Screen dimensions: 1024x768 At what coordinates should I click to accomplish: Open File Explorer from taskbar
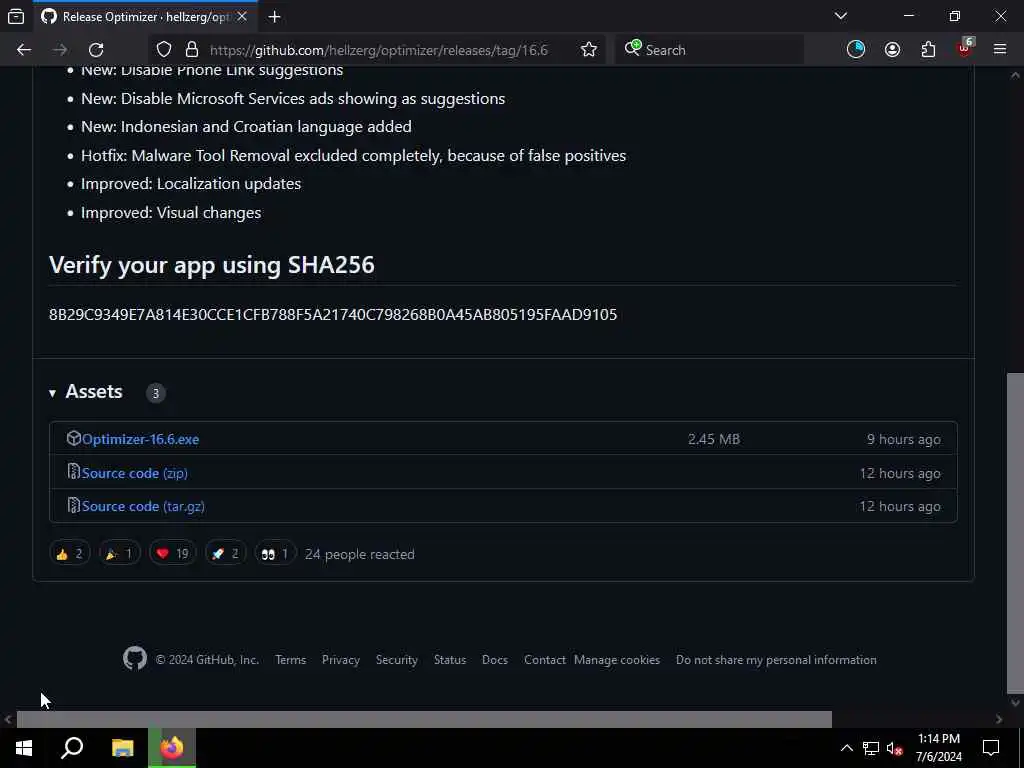coord(122,748)
